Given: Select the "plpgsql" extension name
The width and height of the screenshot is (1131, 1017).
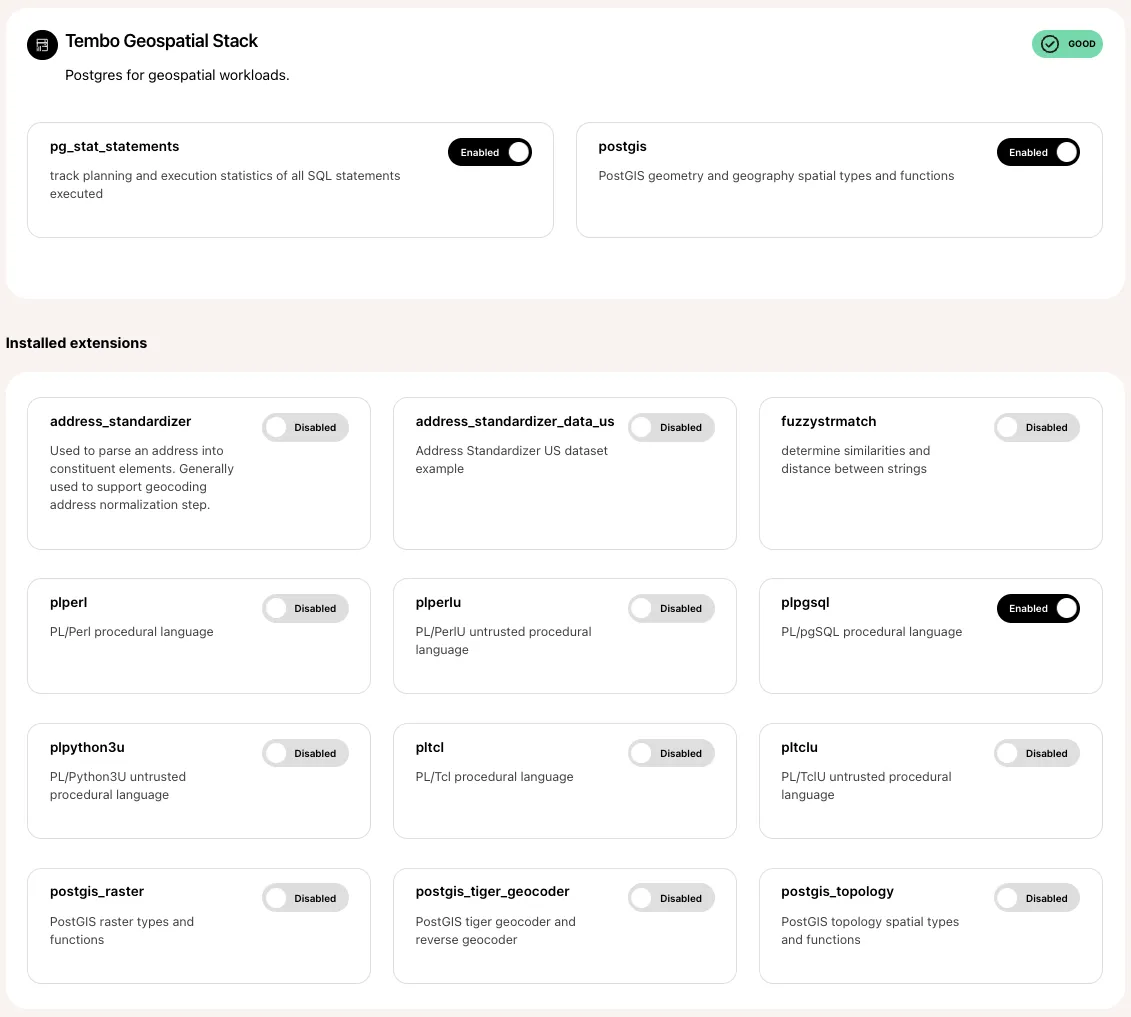Looking at the screenshot, I should click(x=806, y=602).
